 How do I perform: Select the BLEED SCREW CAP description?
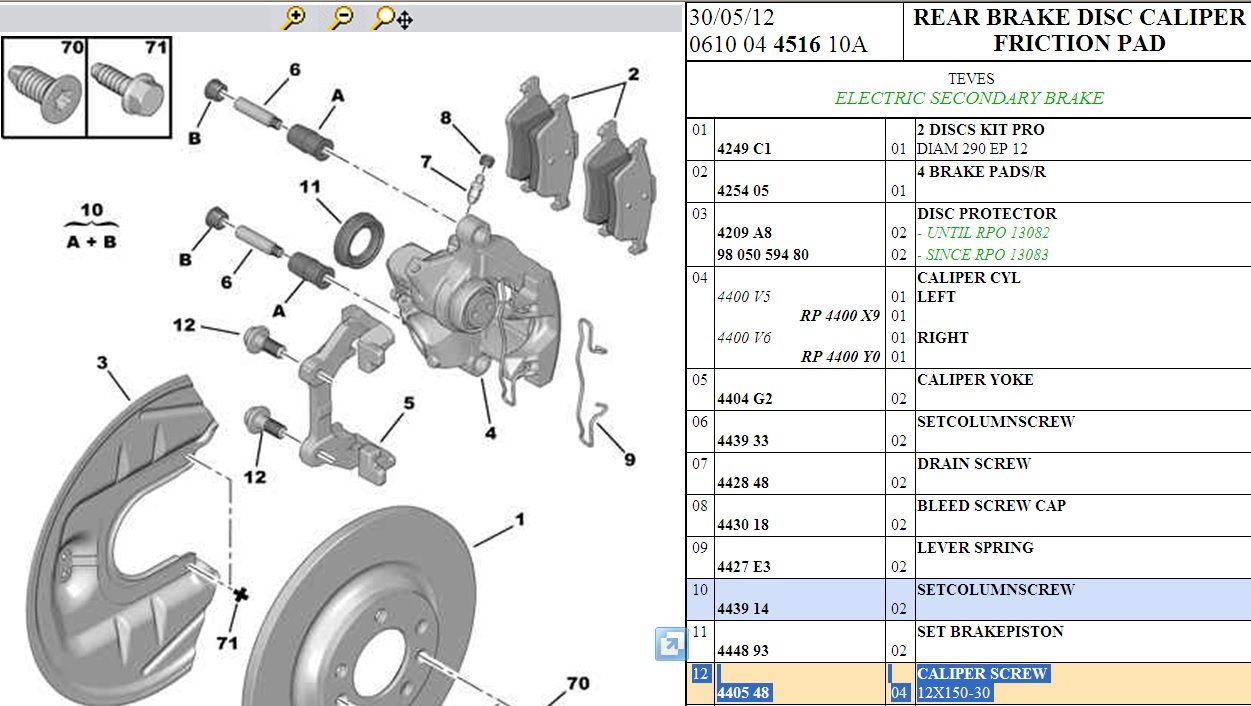(x=991, y=506)
